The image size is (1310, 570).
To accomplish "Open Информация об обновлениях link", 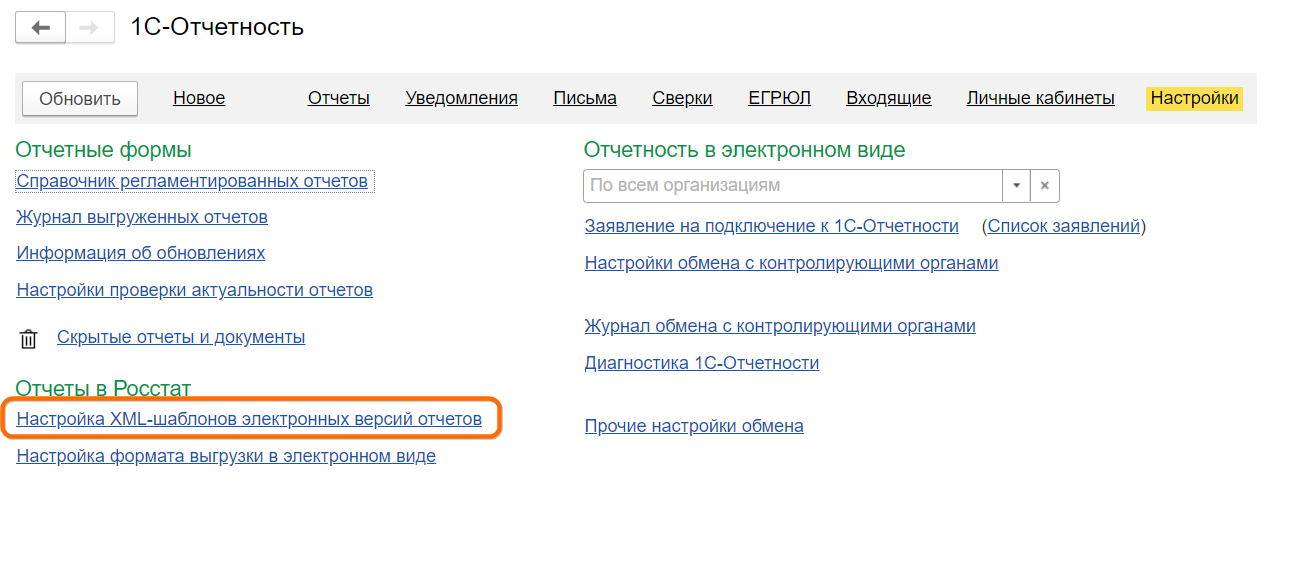I will [x=141, y=253].
